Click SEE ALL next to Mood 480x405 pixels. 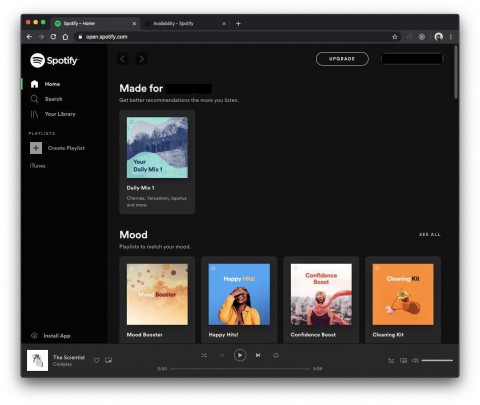pos(430,235)
